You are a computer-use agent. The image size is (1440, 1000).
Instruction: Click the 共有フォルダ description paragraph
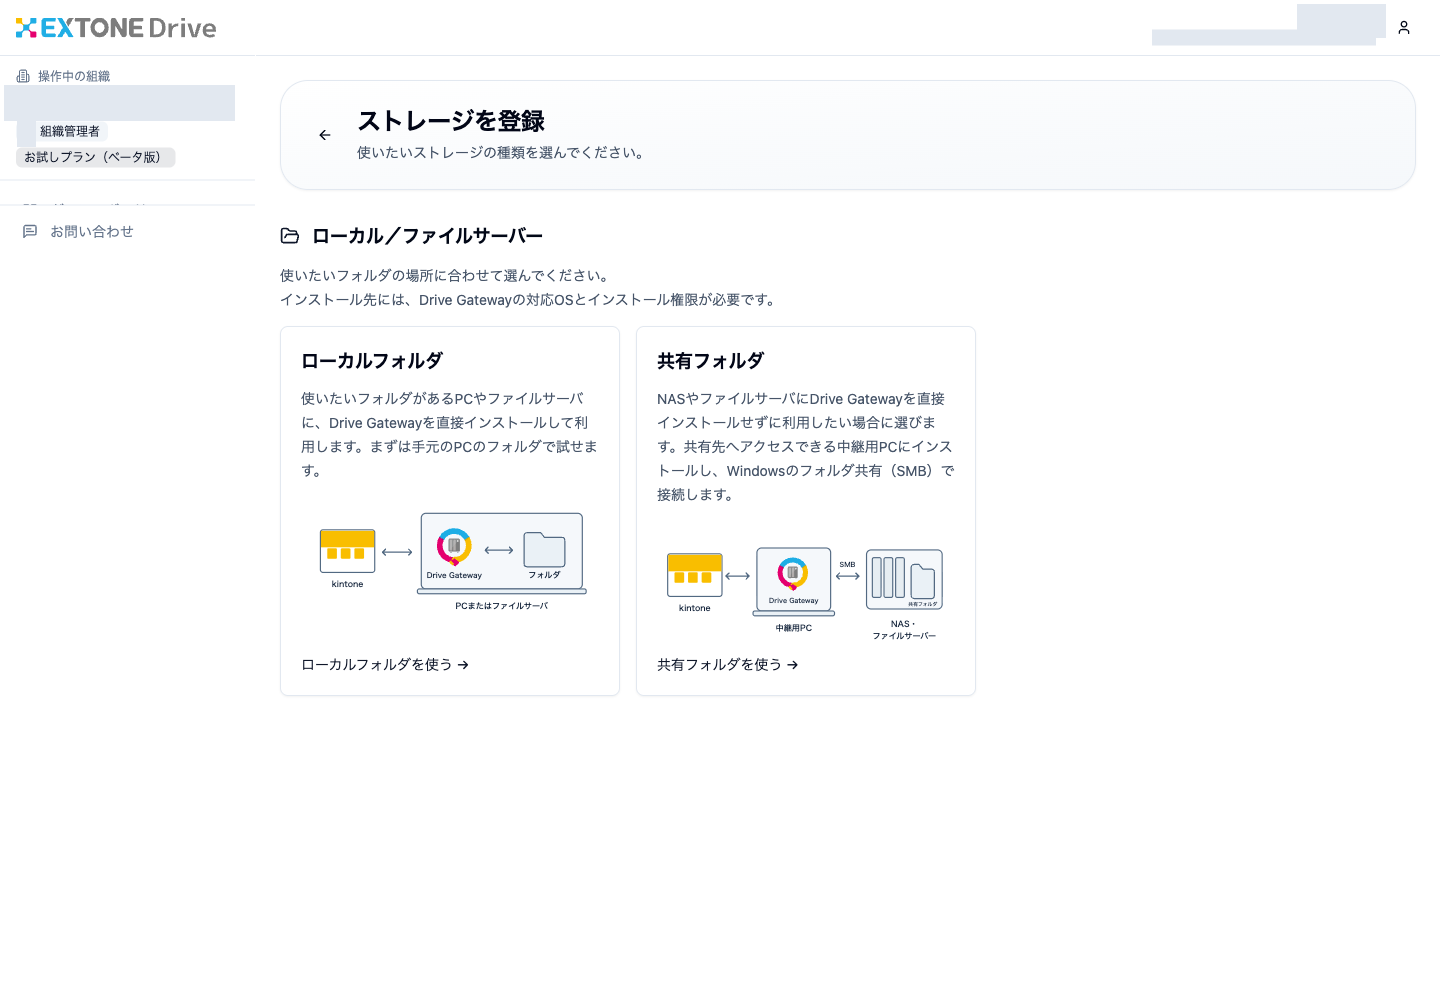[x=805, y=447]
